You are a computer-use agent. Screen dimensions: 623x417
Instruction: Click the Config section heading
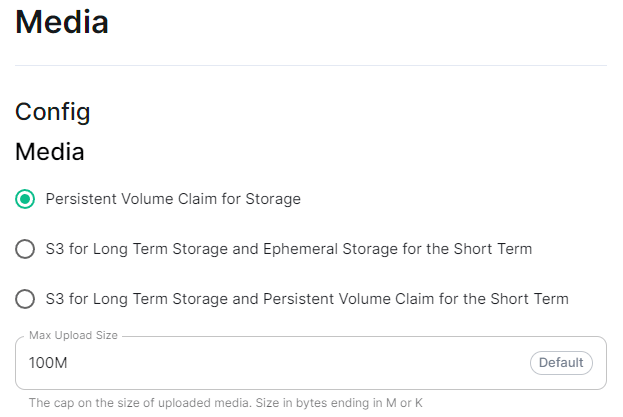(x=53, y=112)
